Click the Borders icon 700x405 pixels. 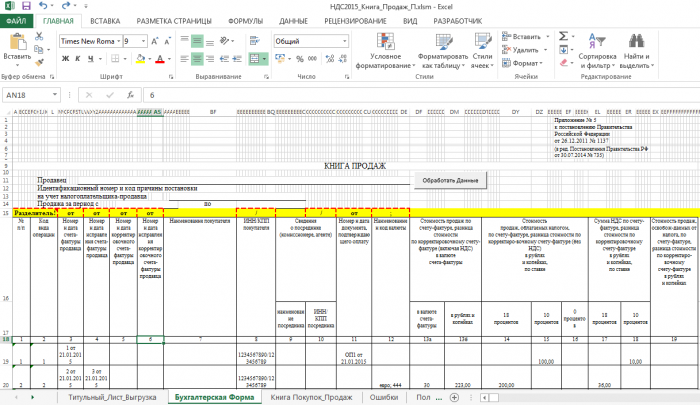click(115, 58)
